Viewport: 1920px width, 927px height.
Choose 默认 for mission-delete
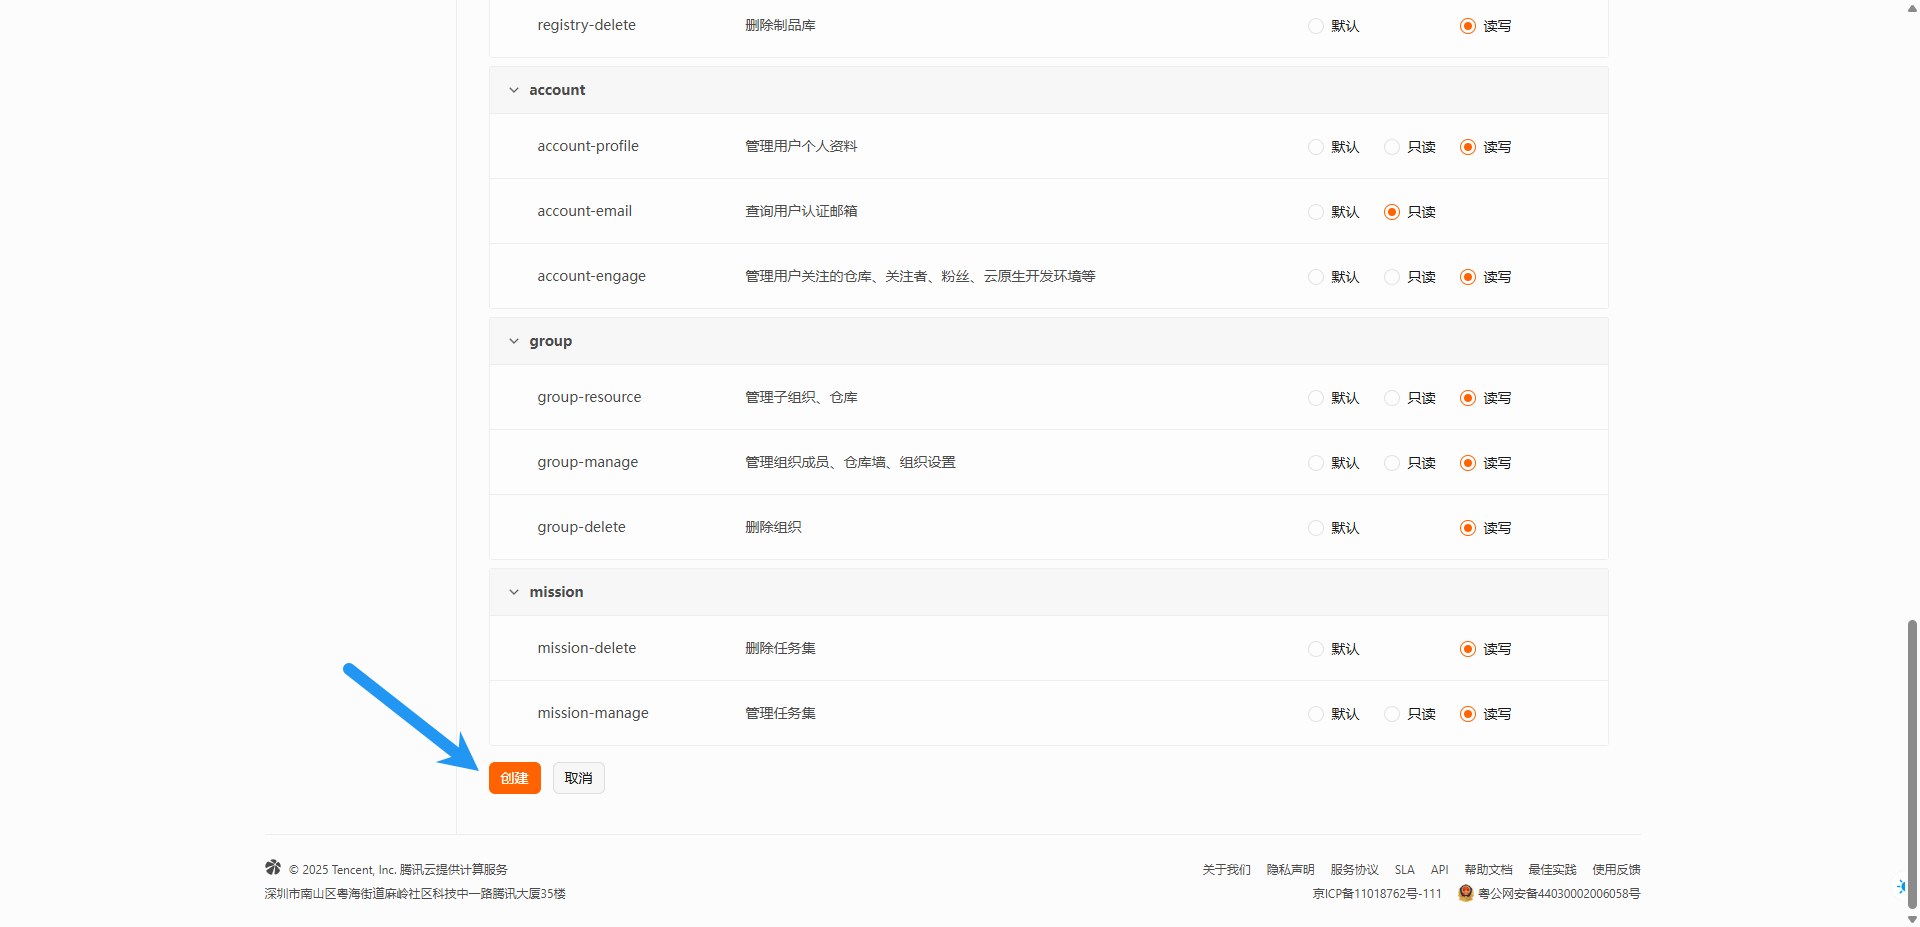click(x=1316, y=649)
